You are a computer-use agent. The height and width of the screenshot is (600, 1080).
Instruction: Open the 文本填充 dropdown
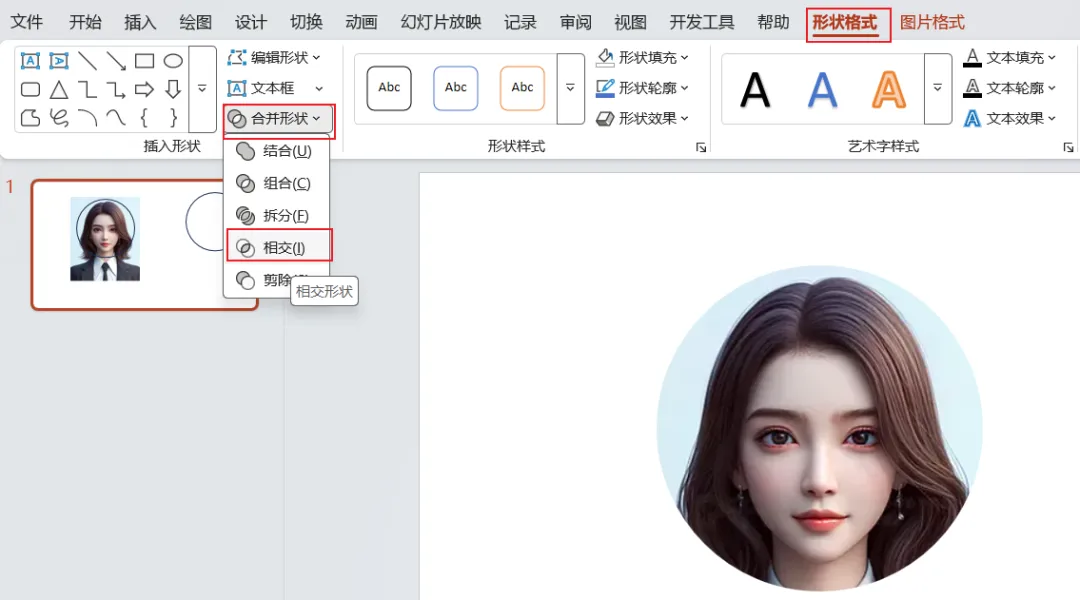tap(1010, 58)
